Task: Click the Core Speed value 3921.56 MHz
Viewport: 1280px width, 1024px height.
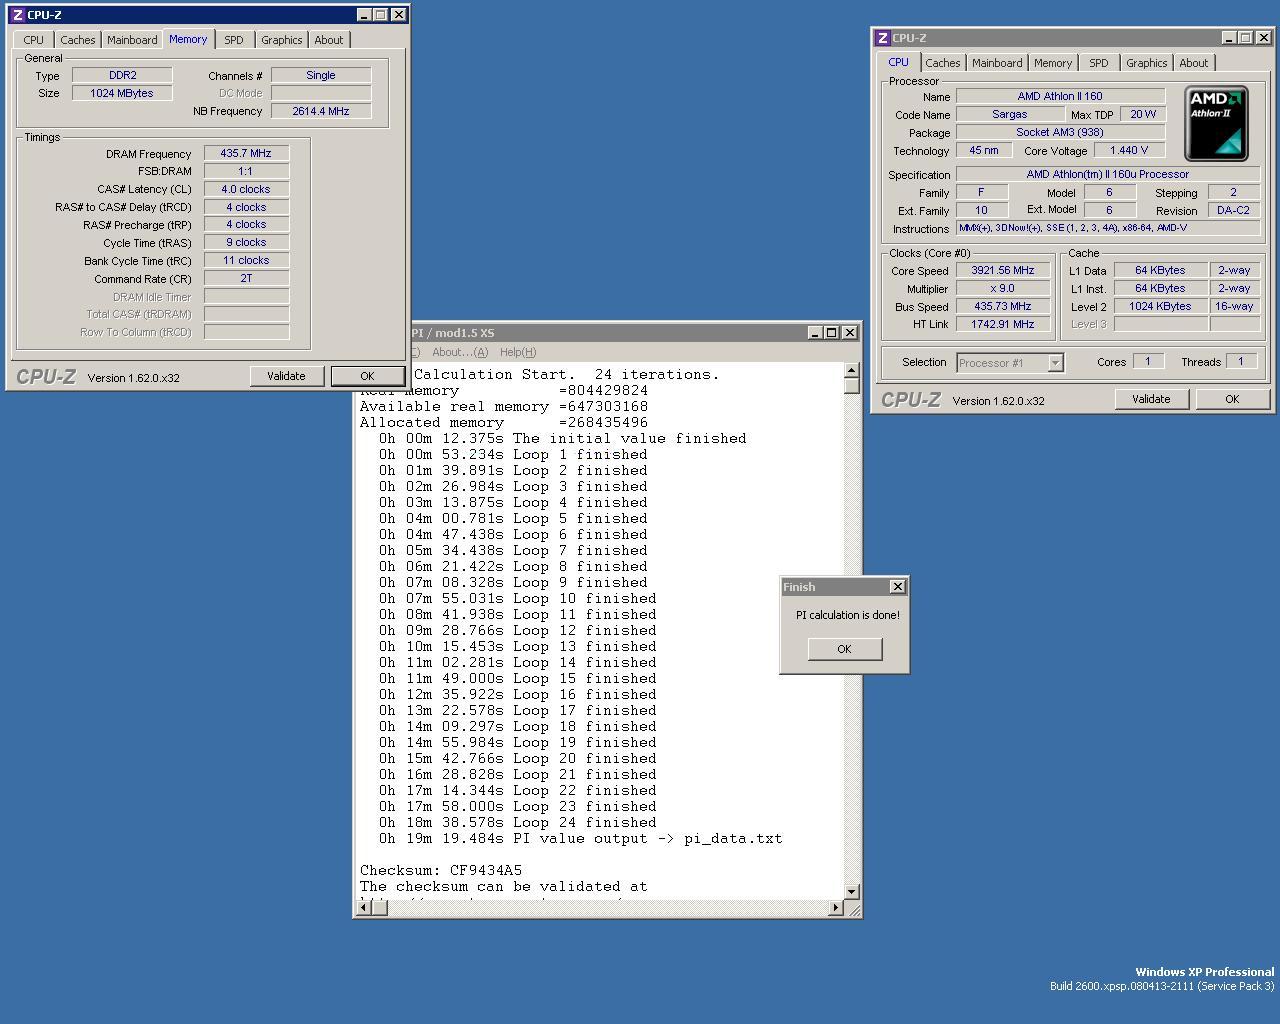Action: tap(1002, 270)
